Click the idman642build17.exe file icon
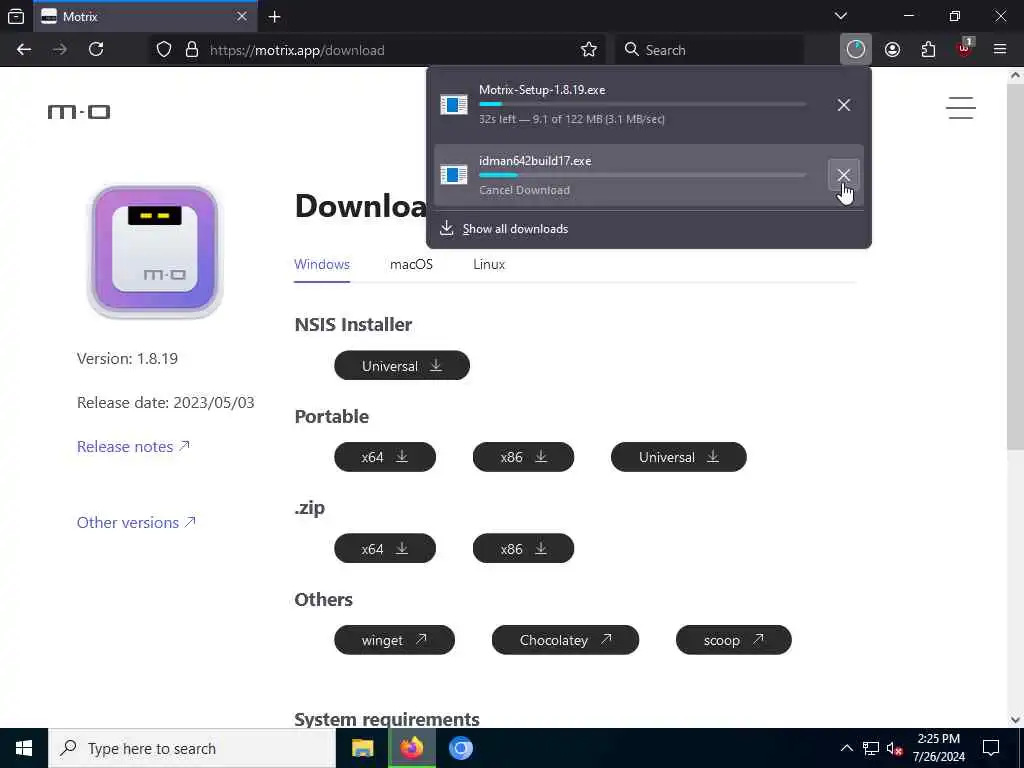This screenshot has width=1024, height=768. (x=454, y=175)
